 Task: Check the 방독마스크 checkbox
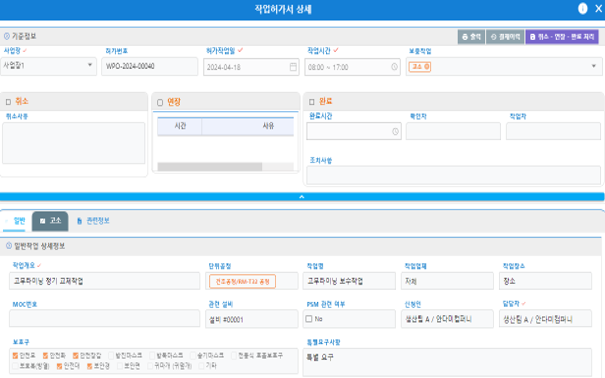[152, 355]
